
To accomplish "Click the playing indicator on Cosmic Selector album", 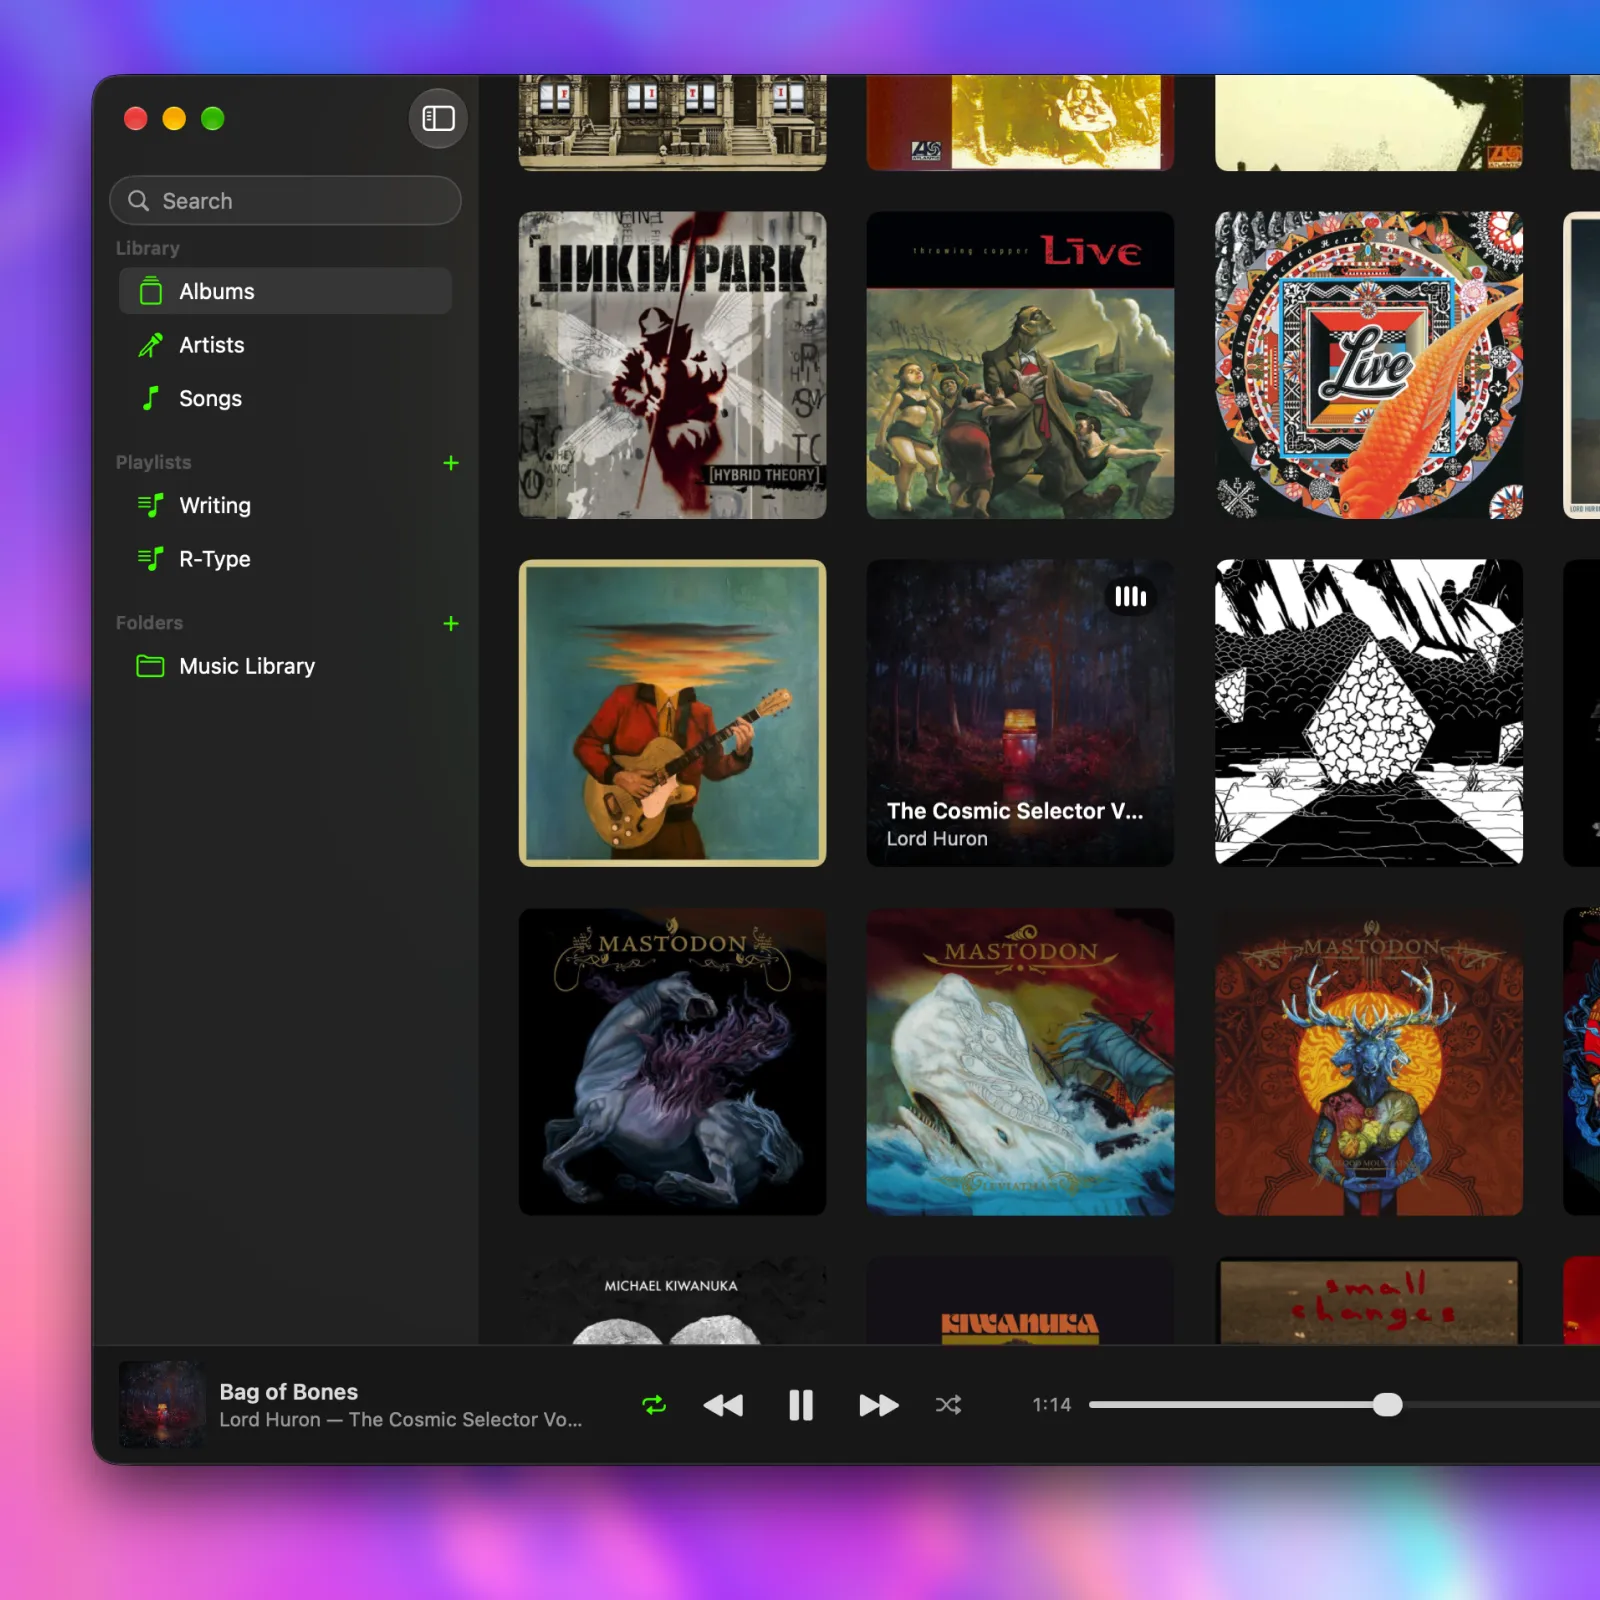I will tap(1130, 597).
